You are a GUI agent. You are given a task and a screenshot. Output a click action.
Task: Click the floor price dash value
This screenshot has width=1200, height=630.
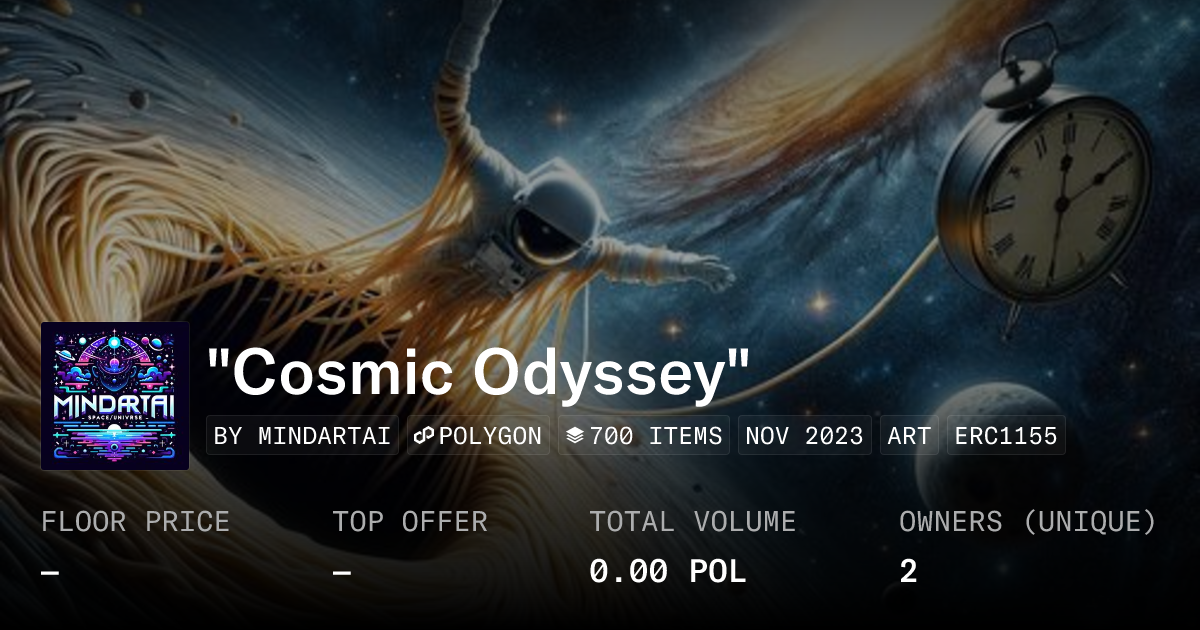pos(50,571)
